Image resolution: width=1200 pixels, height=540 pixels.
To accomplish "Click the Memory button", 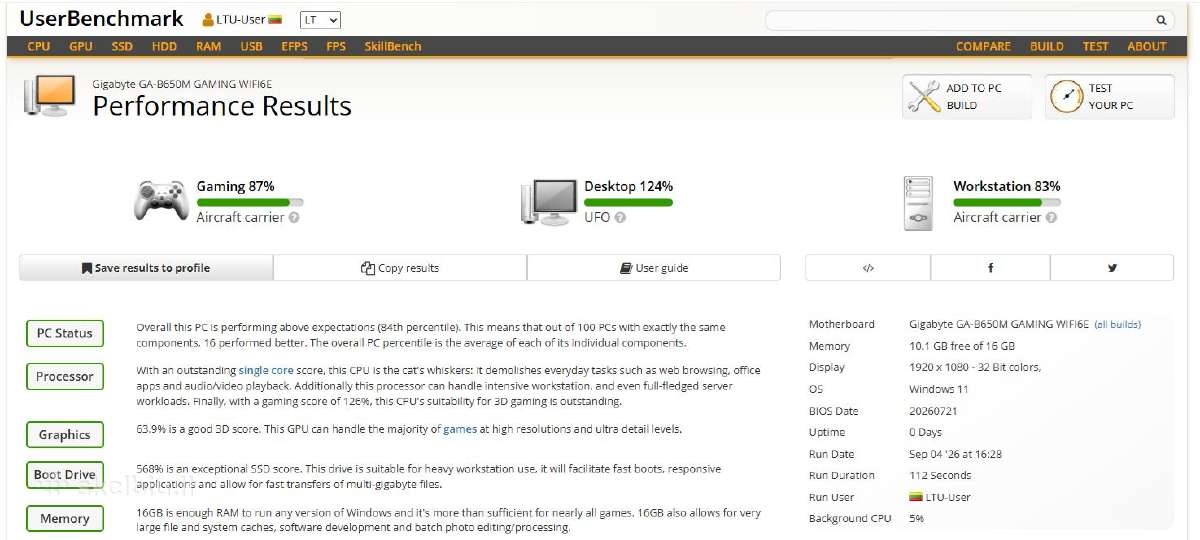I will [x=65, y=519].
